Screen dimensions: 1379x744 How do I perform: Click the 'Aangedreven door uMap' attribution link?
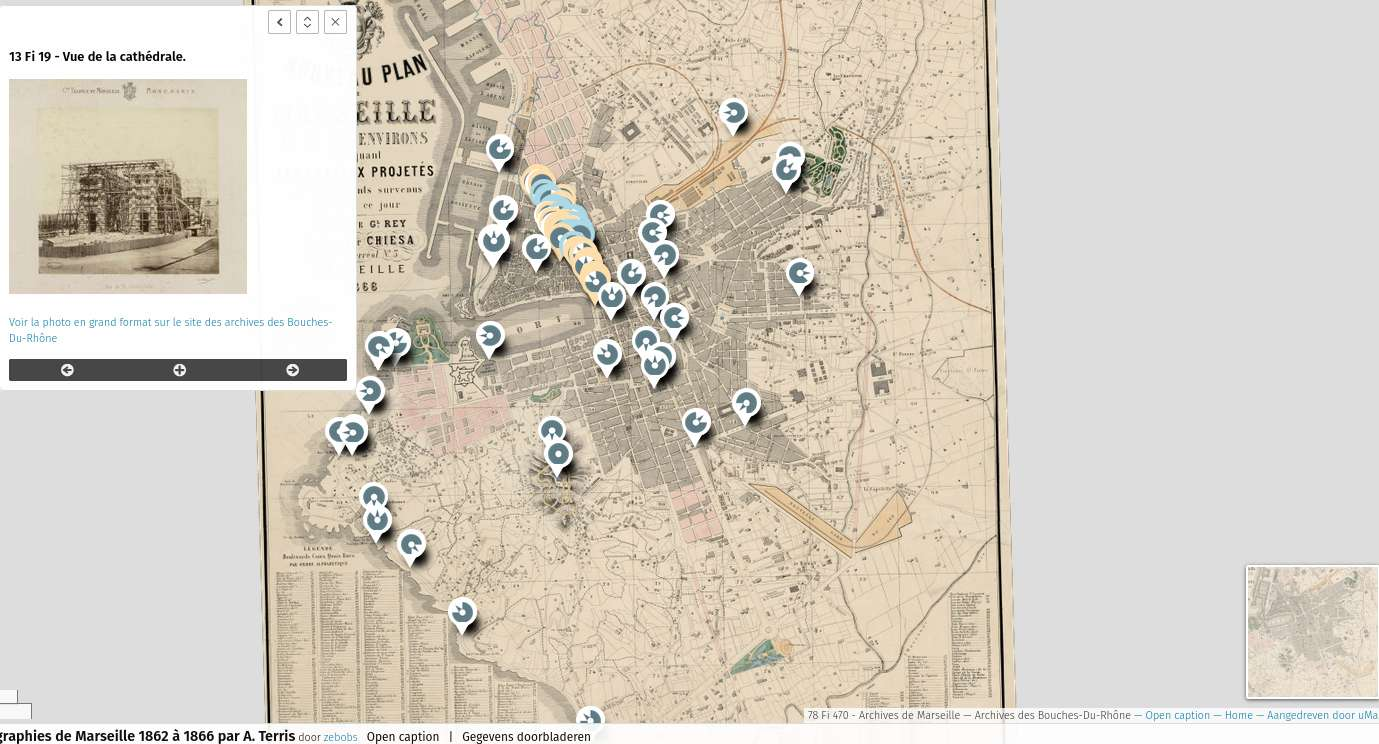pyautogui.click(x=1320, y=715)
